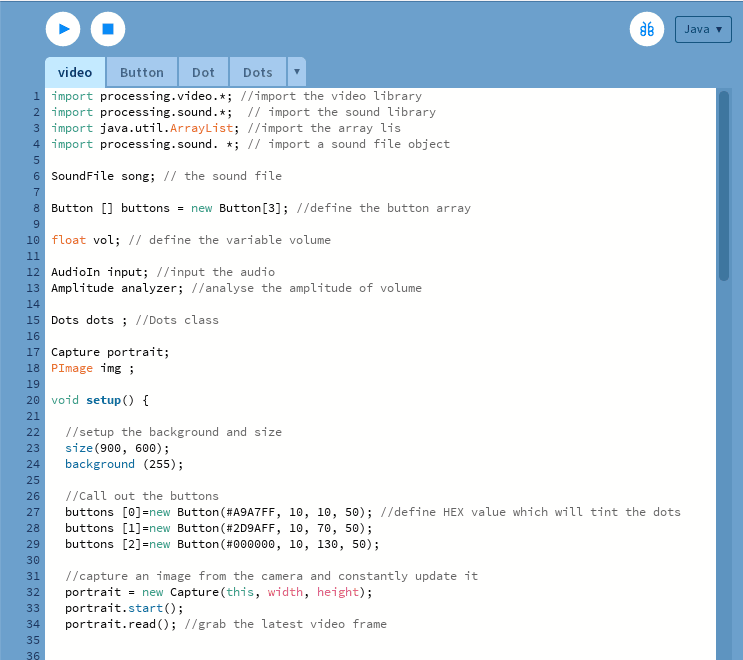Click hex color #000000 in code

pos(250,544)
